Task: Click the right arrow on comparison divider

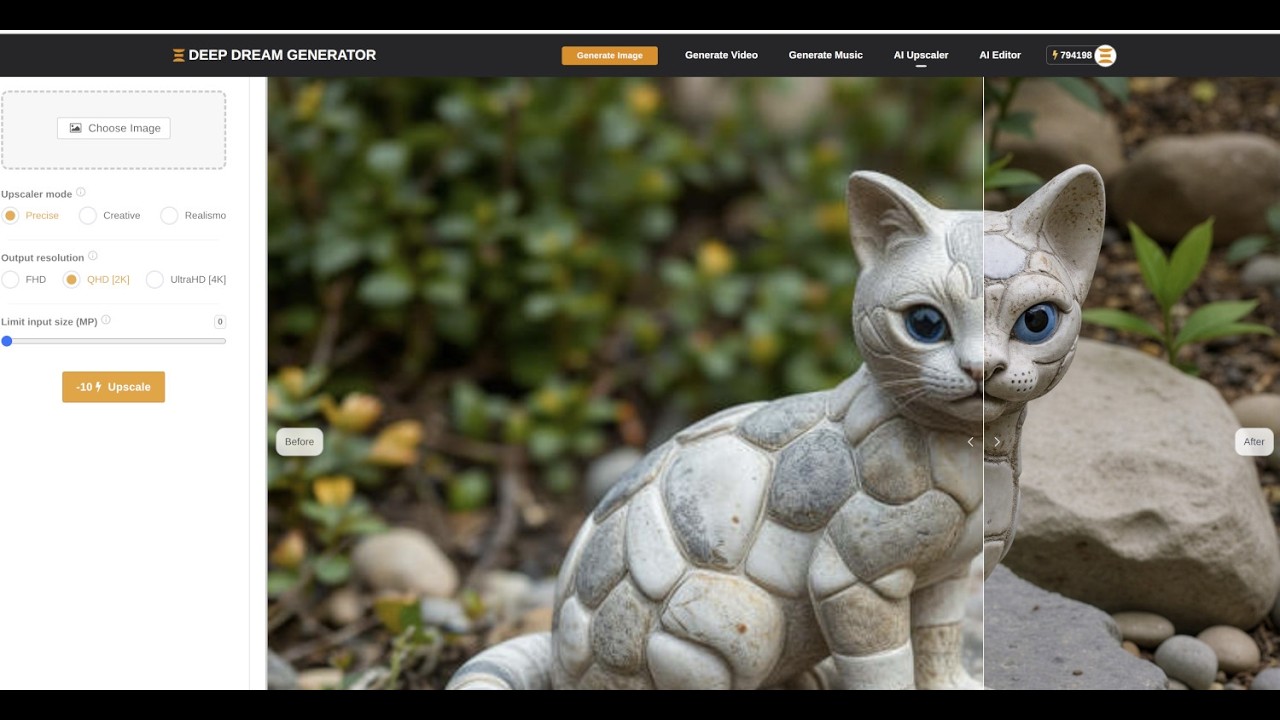Action: (x=997, y=441)
